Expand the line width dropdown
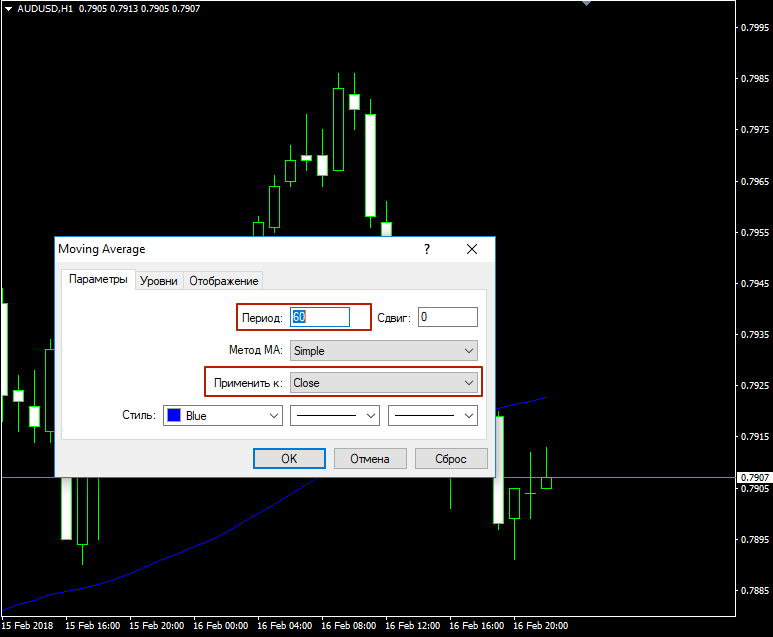 [433, 415]
